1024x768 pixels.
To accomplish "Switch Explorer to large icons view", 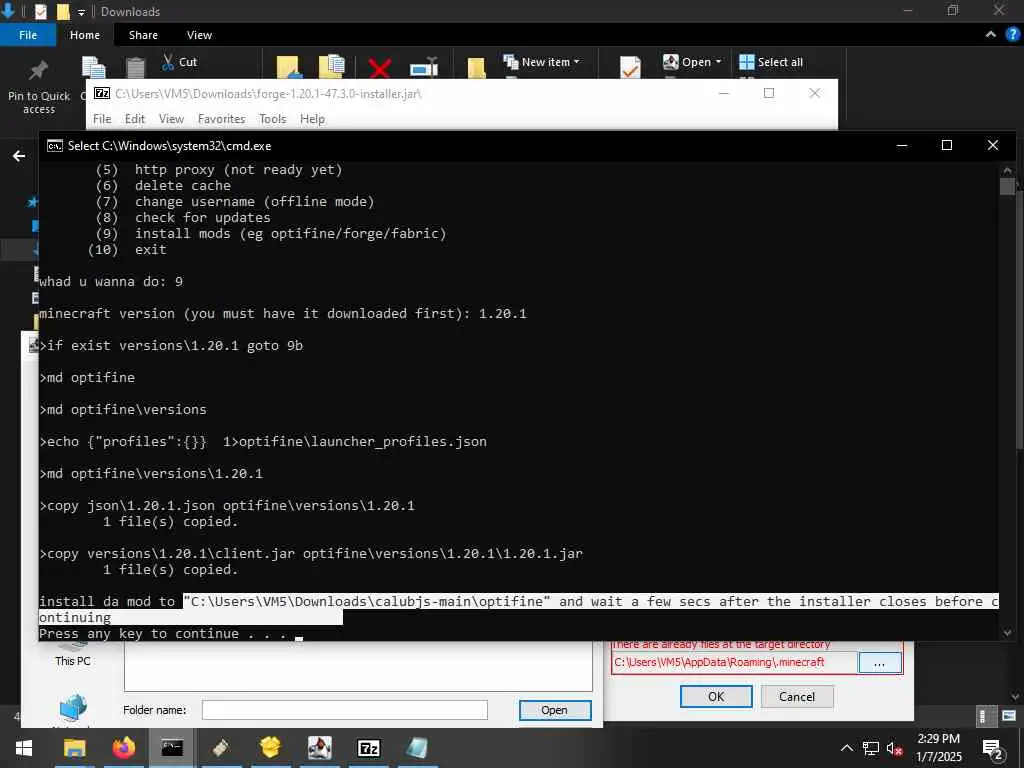I will pos(1009,716).
